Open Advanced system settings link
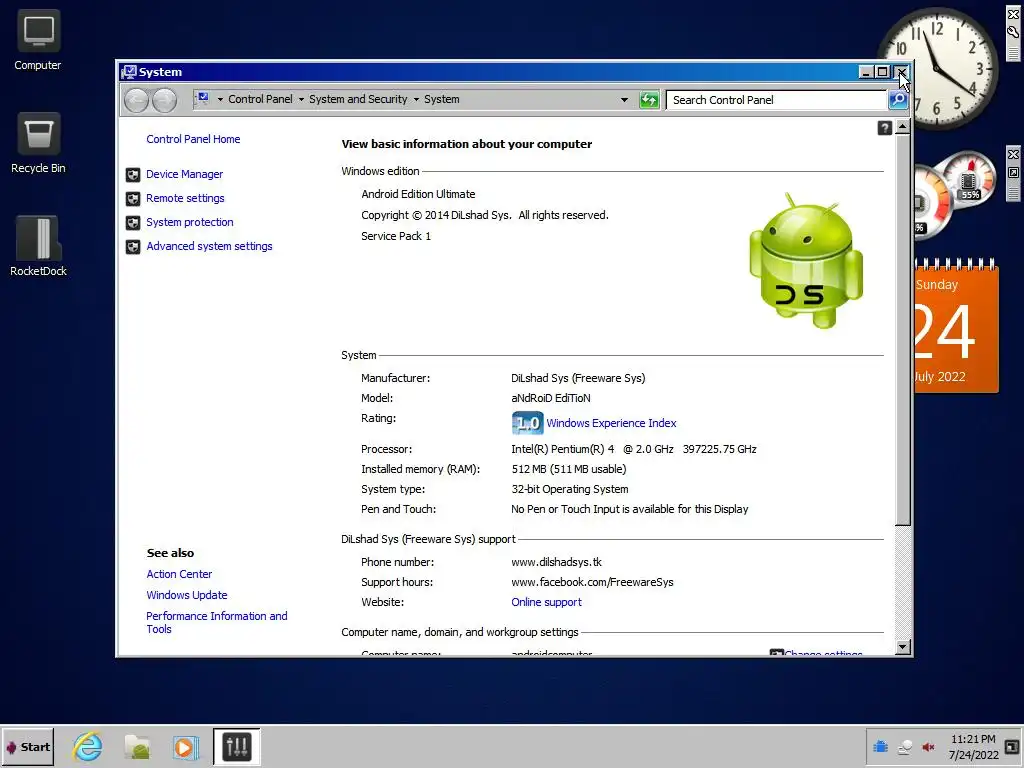This screenshot has width=1024, height=768. pos(209,247)
